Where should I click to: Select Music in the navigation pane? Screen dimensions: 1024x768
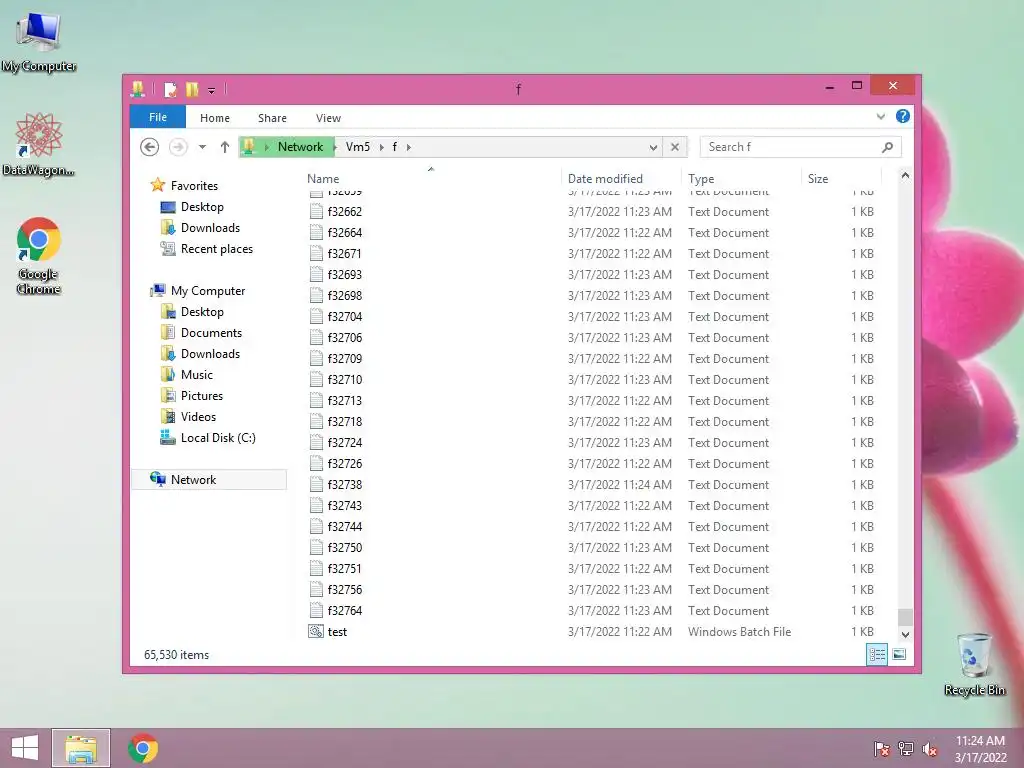(x=197, y=375)
